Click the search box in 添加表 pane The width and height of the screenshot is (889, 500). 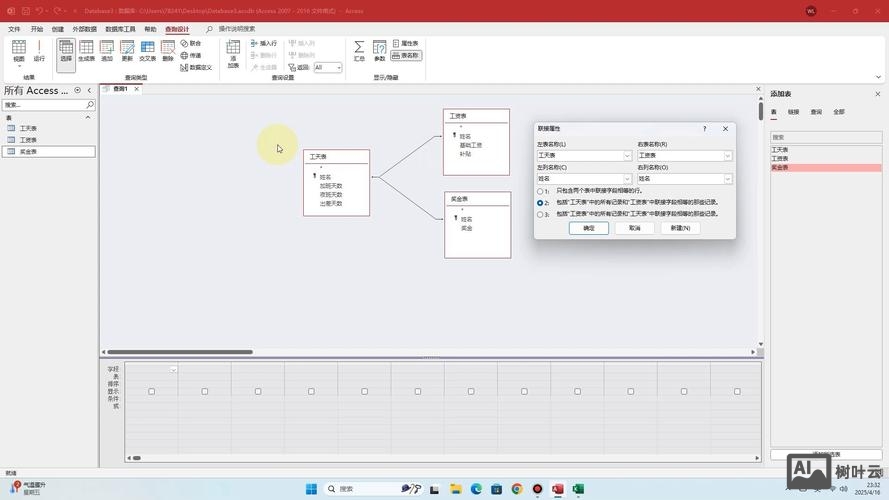click(825, 137)
